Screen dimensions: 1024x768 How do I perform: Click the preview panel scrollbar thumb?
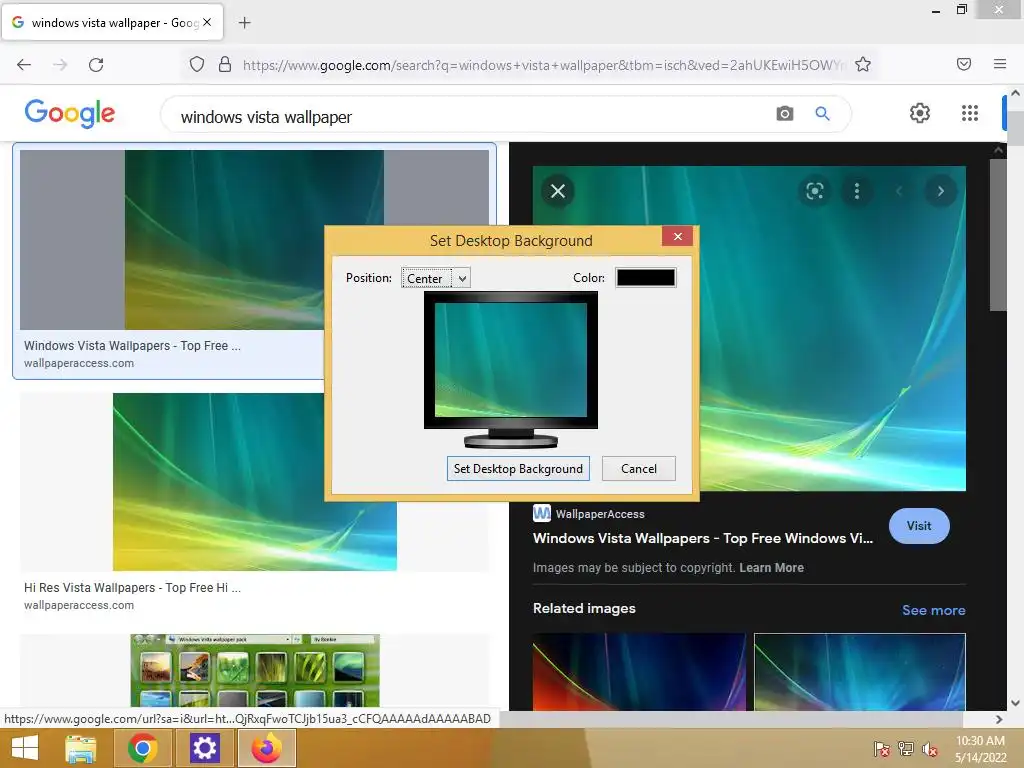(x=998, y=235)
